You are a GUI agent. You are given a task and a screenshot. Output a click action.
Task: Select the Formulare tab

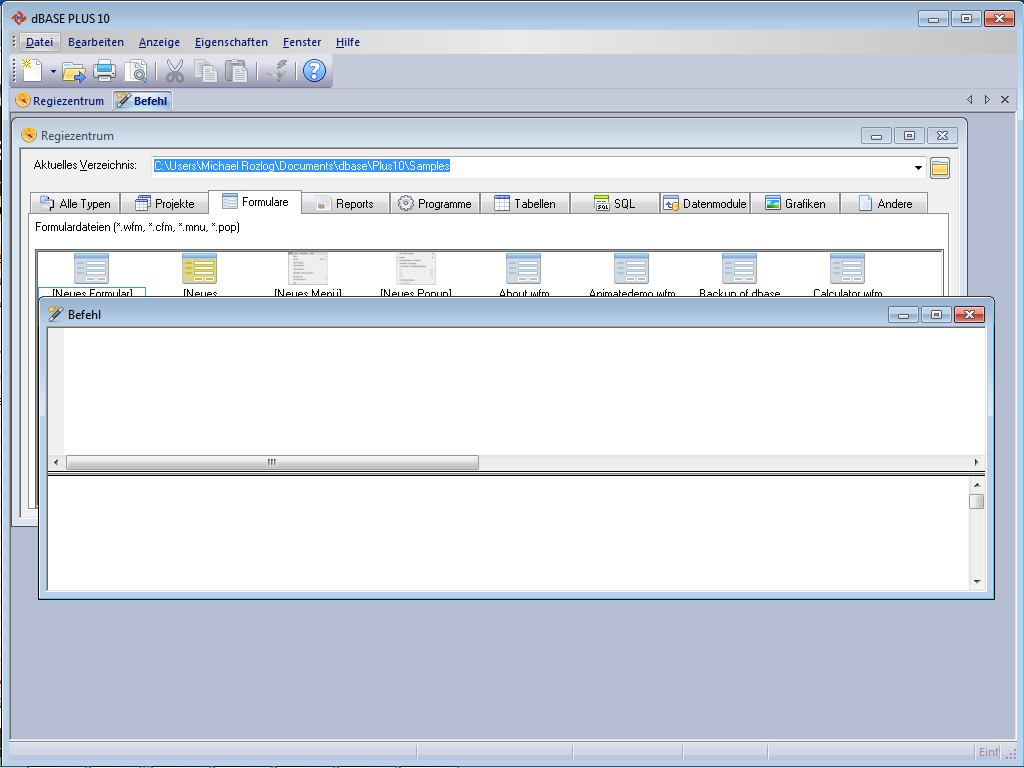[255, 202]
